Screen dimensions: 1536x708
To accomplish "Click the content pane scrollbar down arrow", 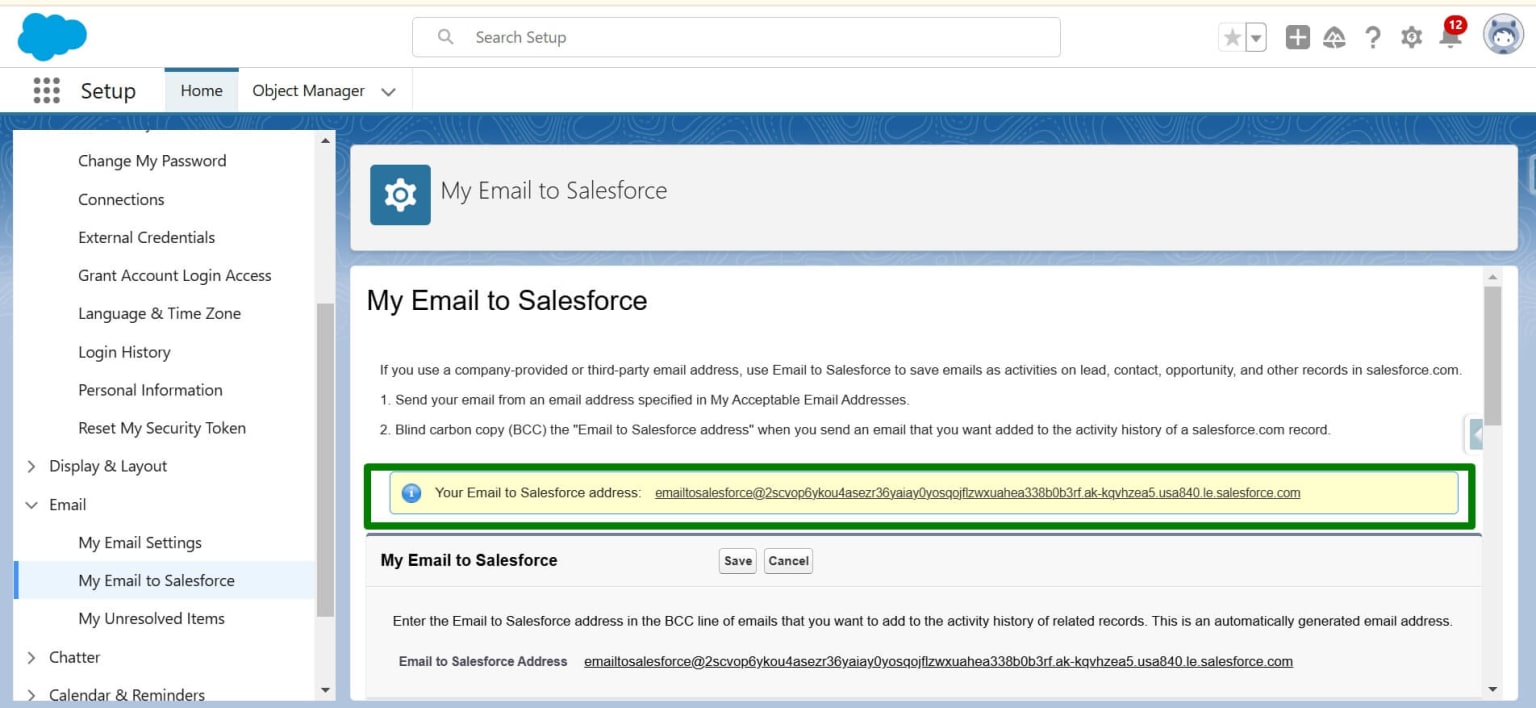I will click(x=1493, y=688).
